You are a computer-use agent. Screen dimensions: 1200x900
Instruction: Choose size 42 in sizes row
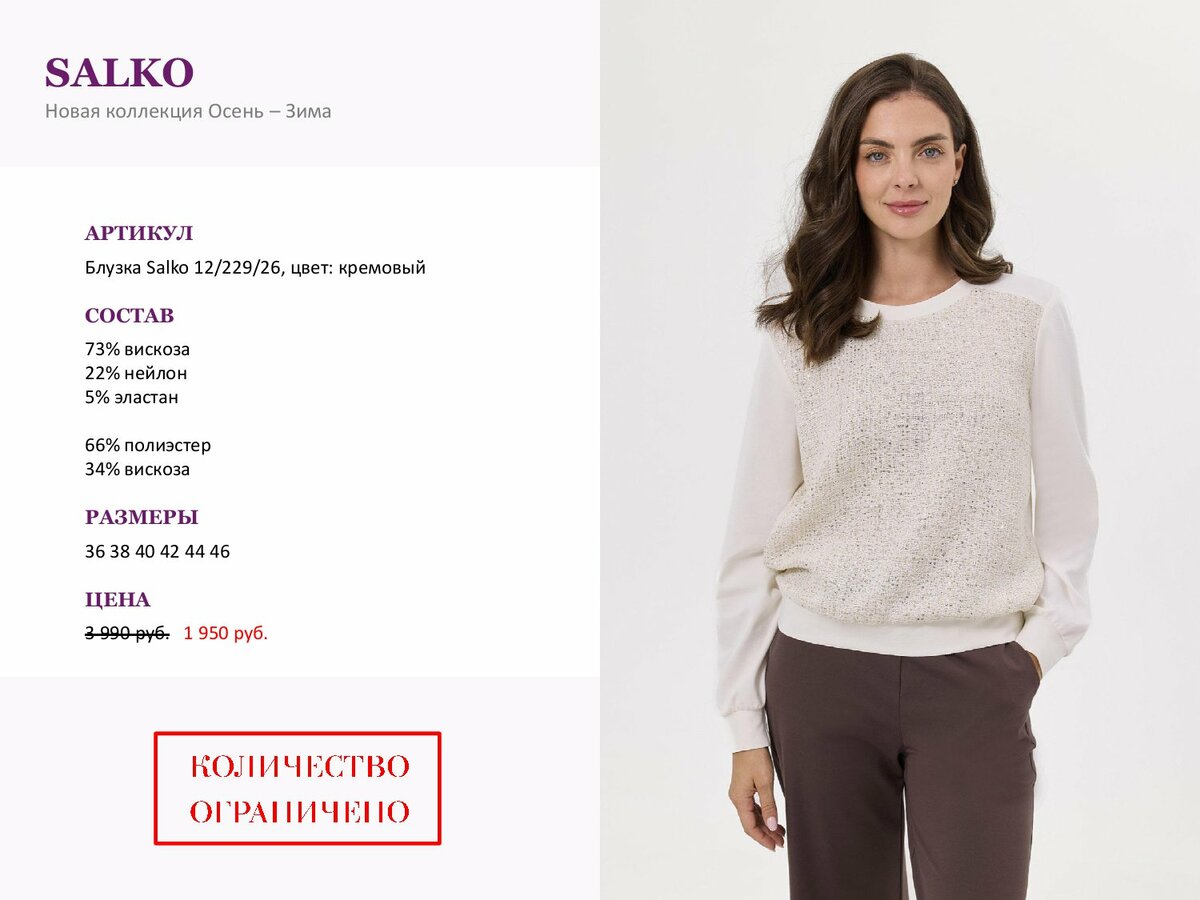coord(170,552)
